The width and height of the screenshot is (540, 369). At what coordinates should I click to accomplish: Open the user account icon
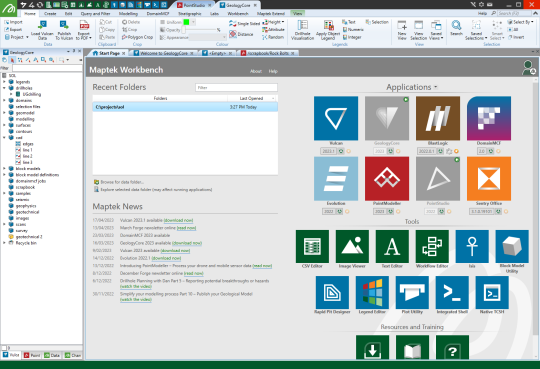pyautogui.click(x=528, y=68)
